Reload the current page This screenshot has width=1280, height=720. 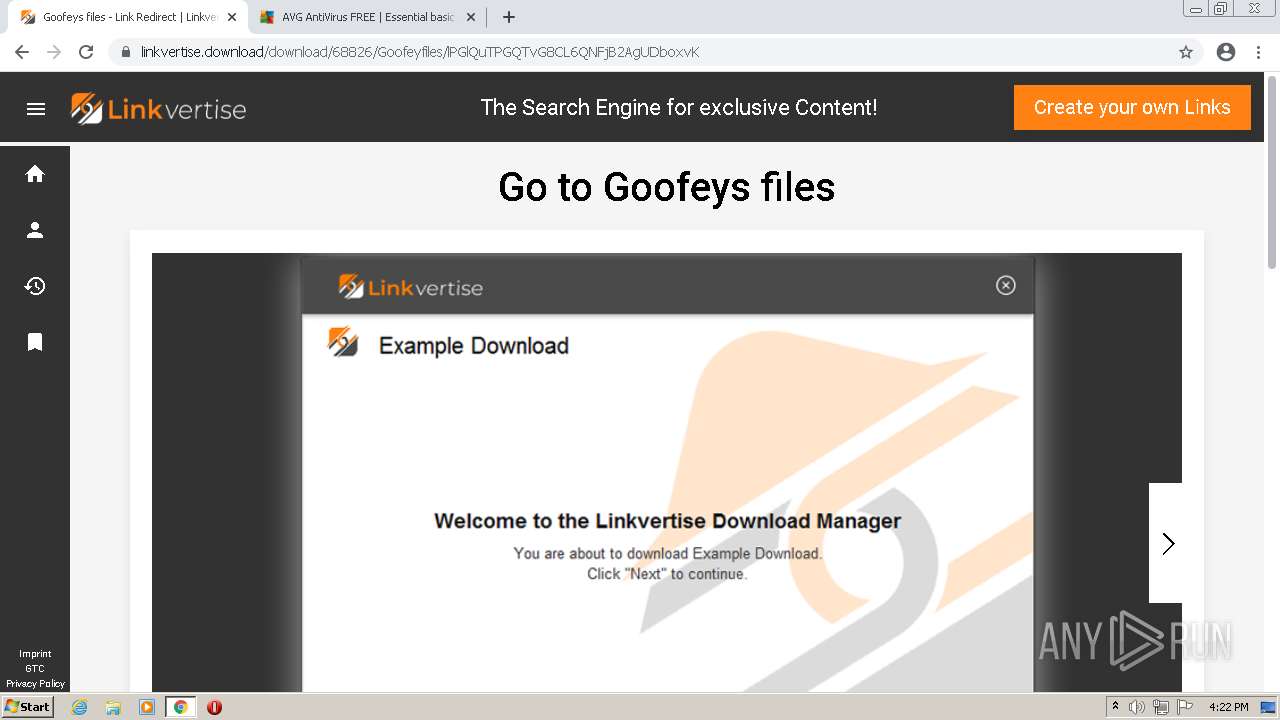(x=86, y=52)
